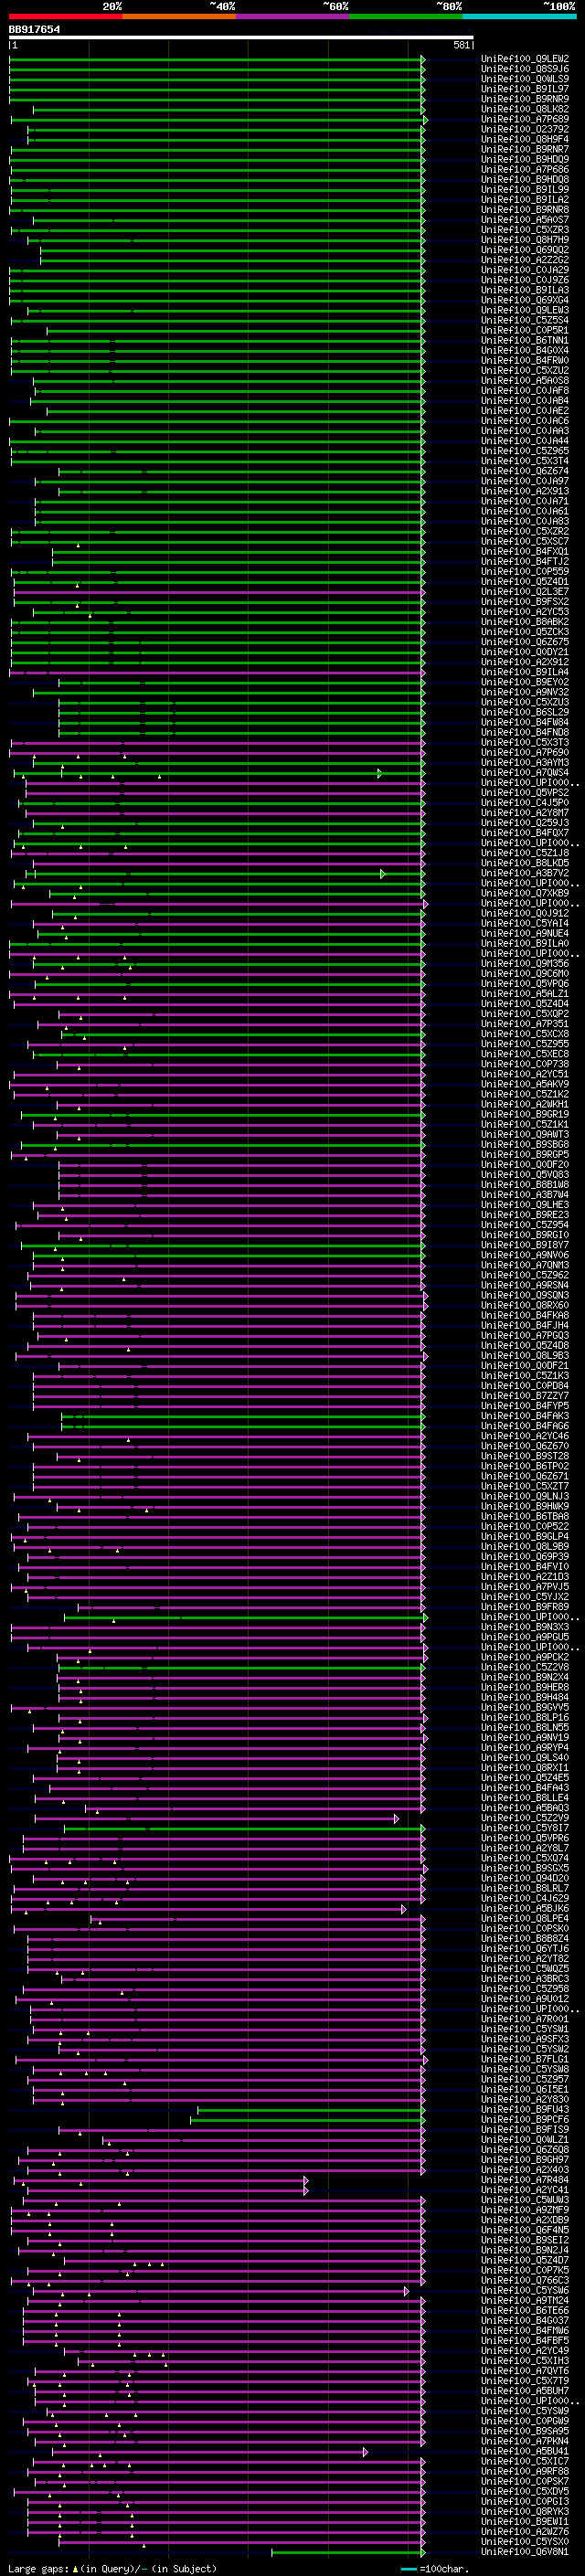Click the UniRef100_Q9LS40 label

525,1757
